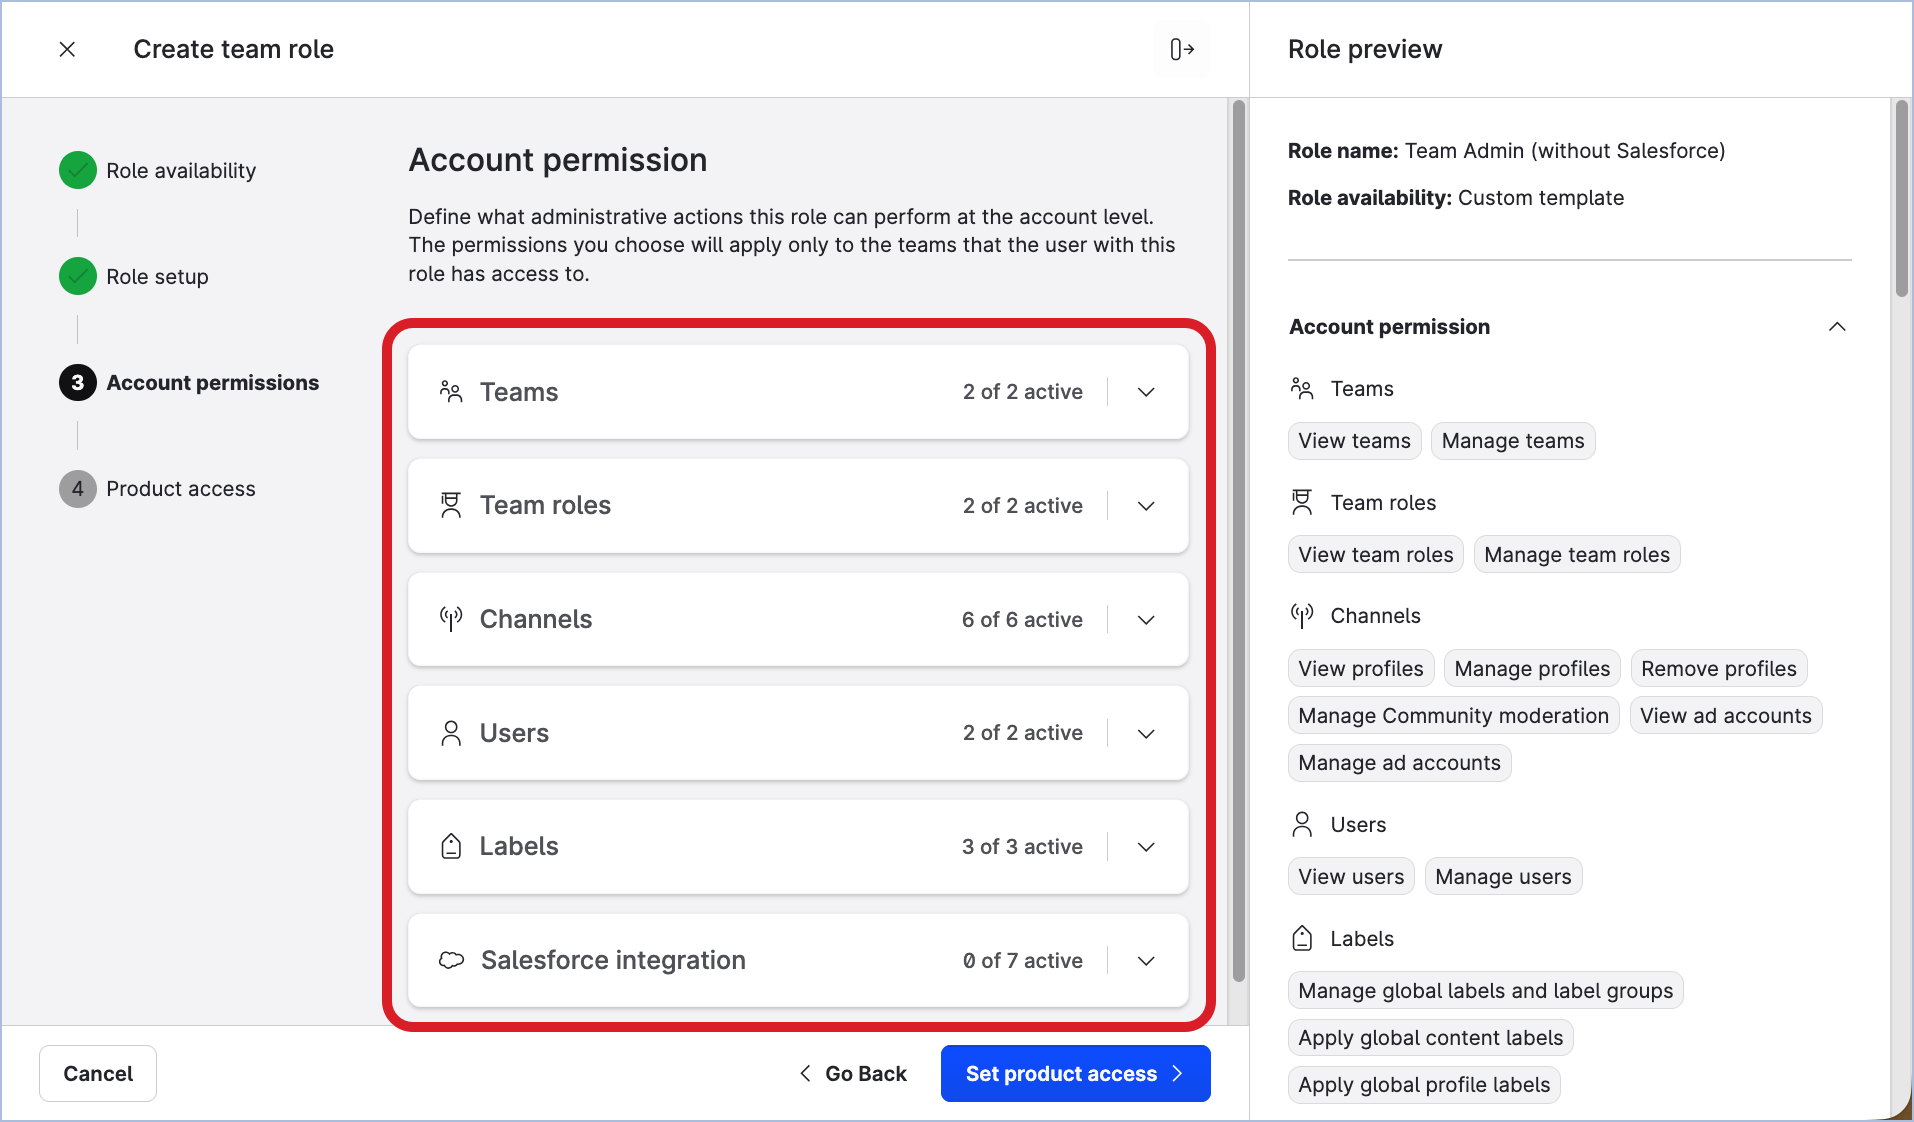The image size is (1914, 1122).
Task: Click the Teams people icon in permissions list
Action: (x=451, y=392)
